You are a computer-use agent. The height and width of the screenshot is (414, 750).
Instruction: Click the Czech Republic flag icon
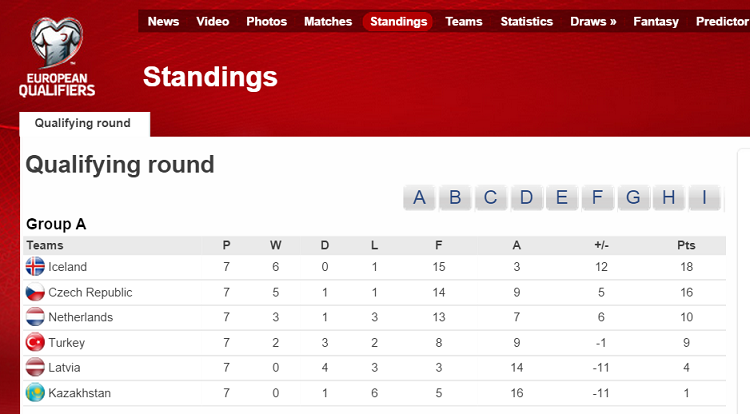pos(36,293)
